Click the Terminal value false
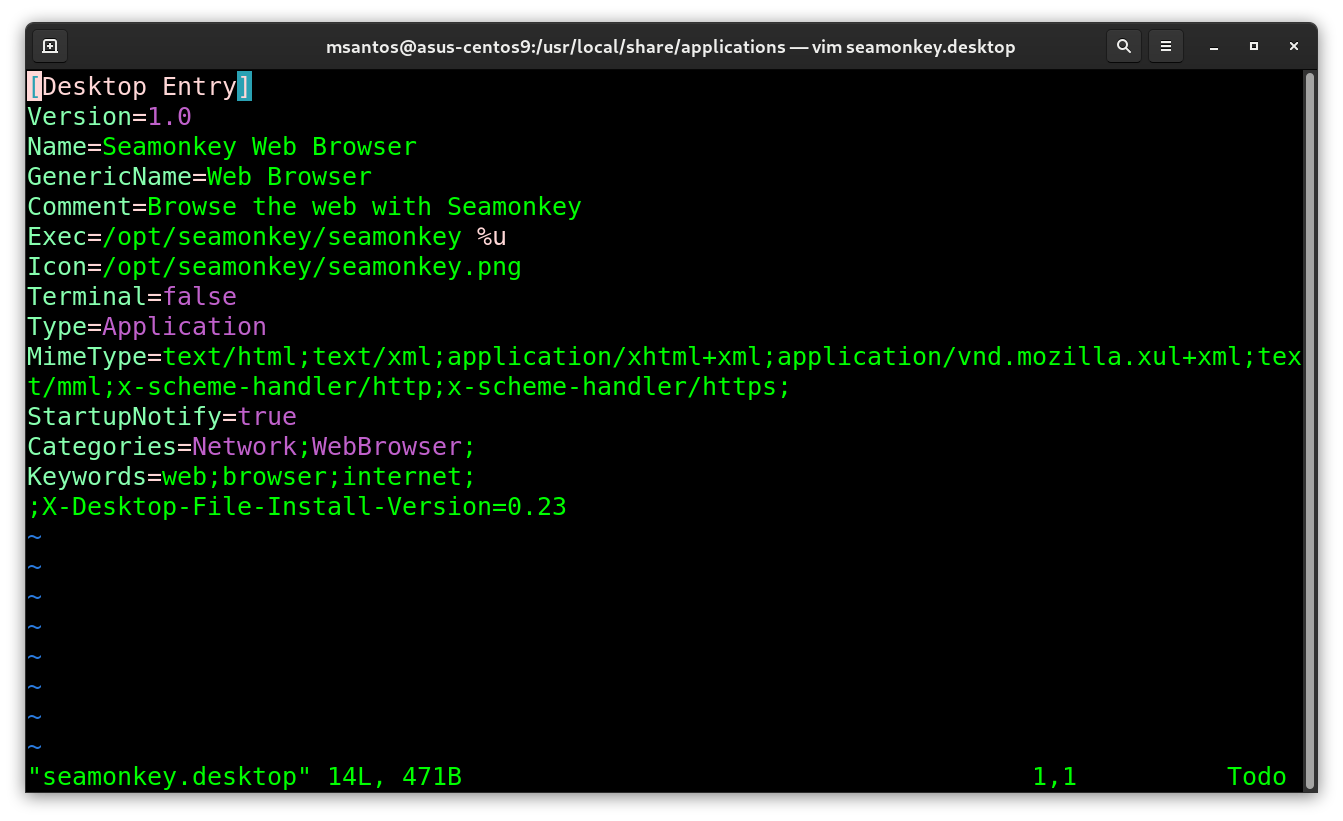 click(x=200, y=297)
